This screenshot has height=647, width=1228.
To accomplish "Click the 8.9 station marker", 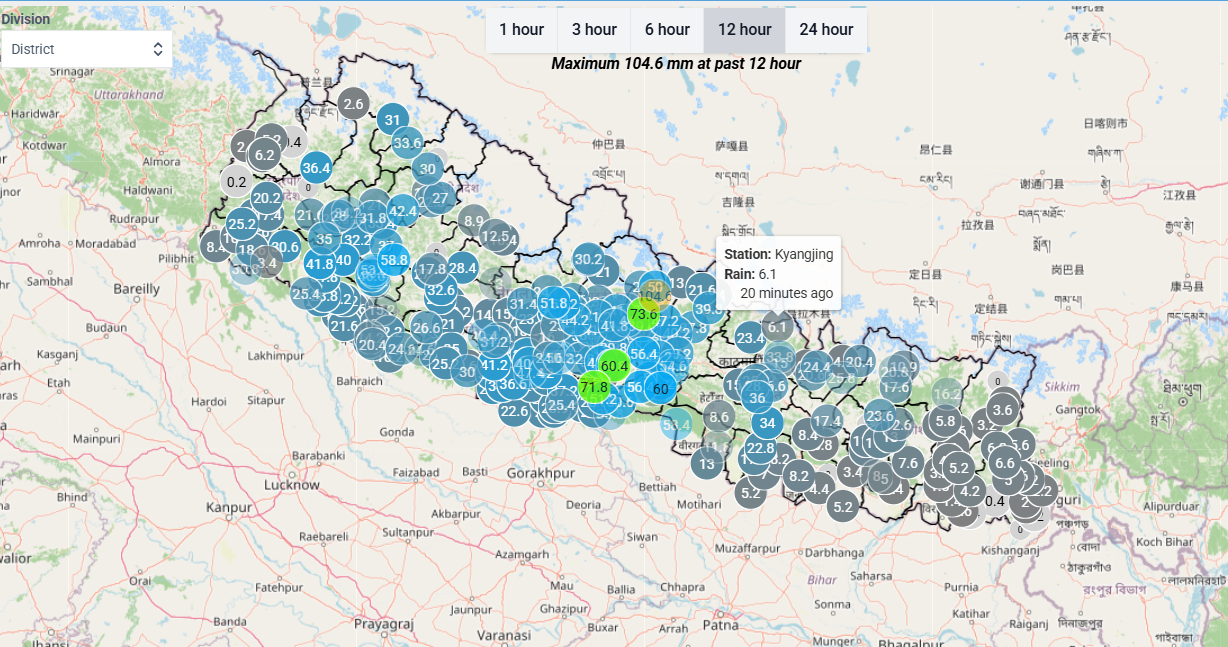I will click(x=474, y=221).
